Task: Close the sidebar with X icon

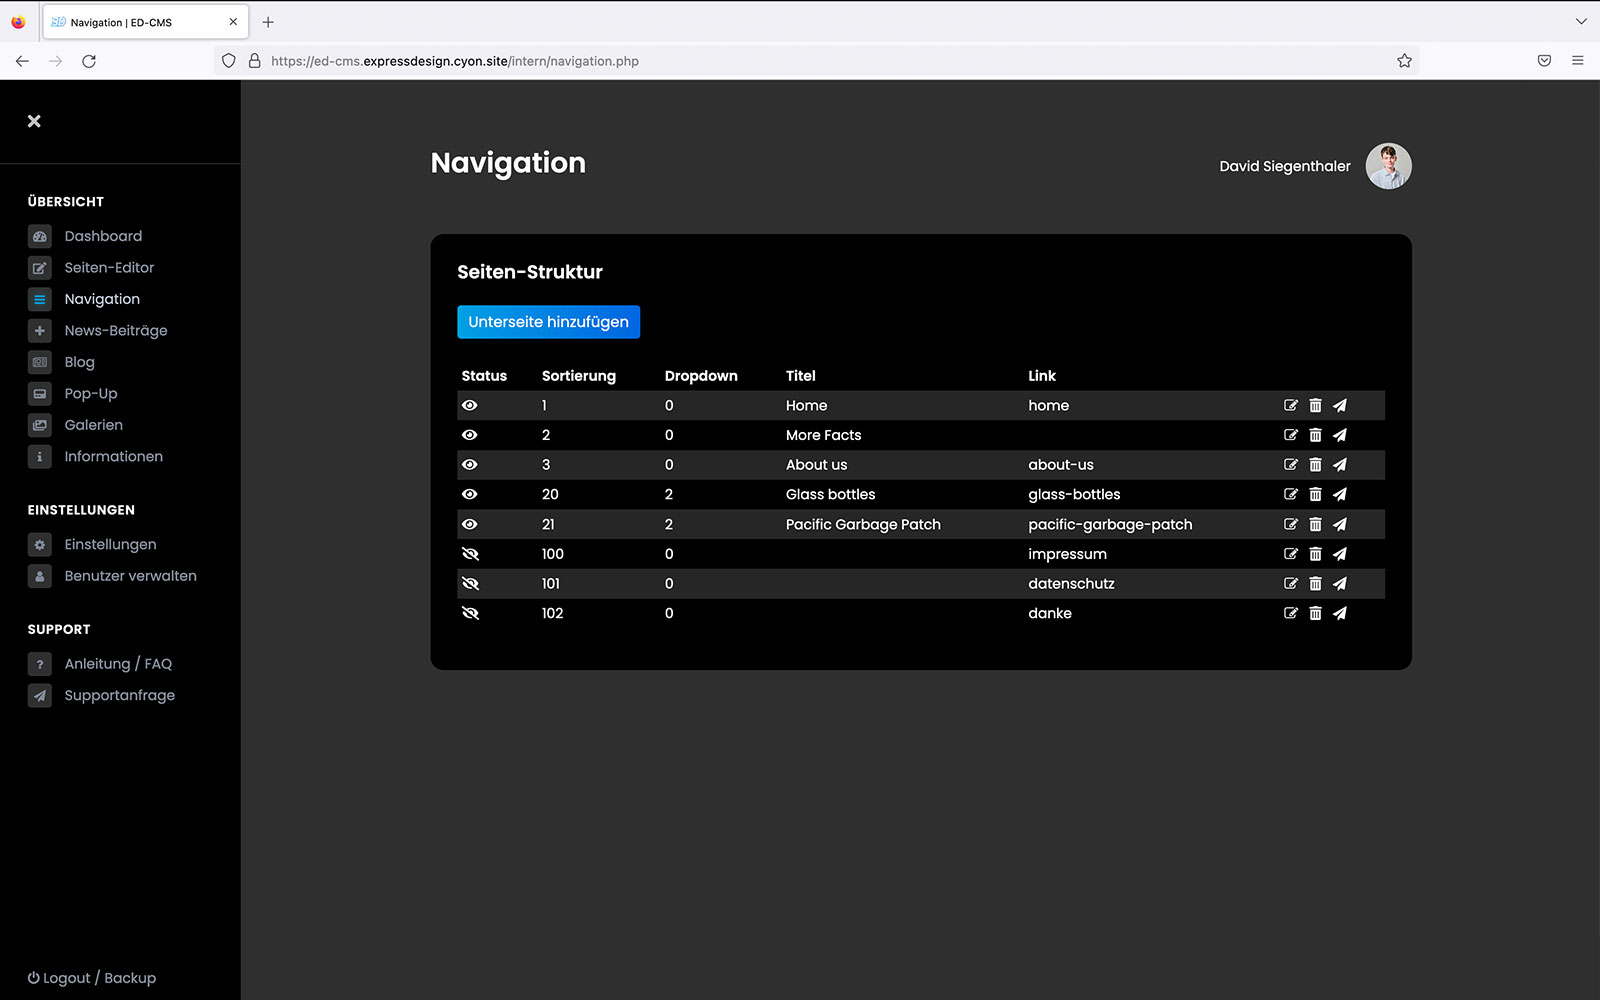Action: (34, 121)
